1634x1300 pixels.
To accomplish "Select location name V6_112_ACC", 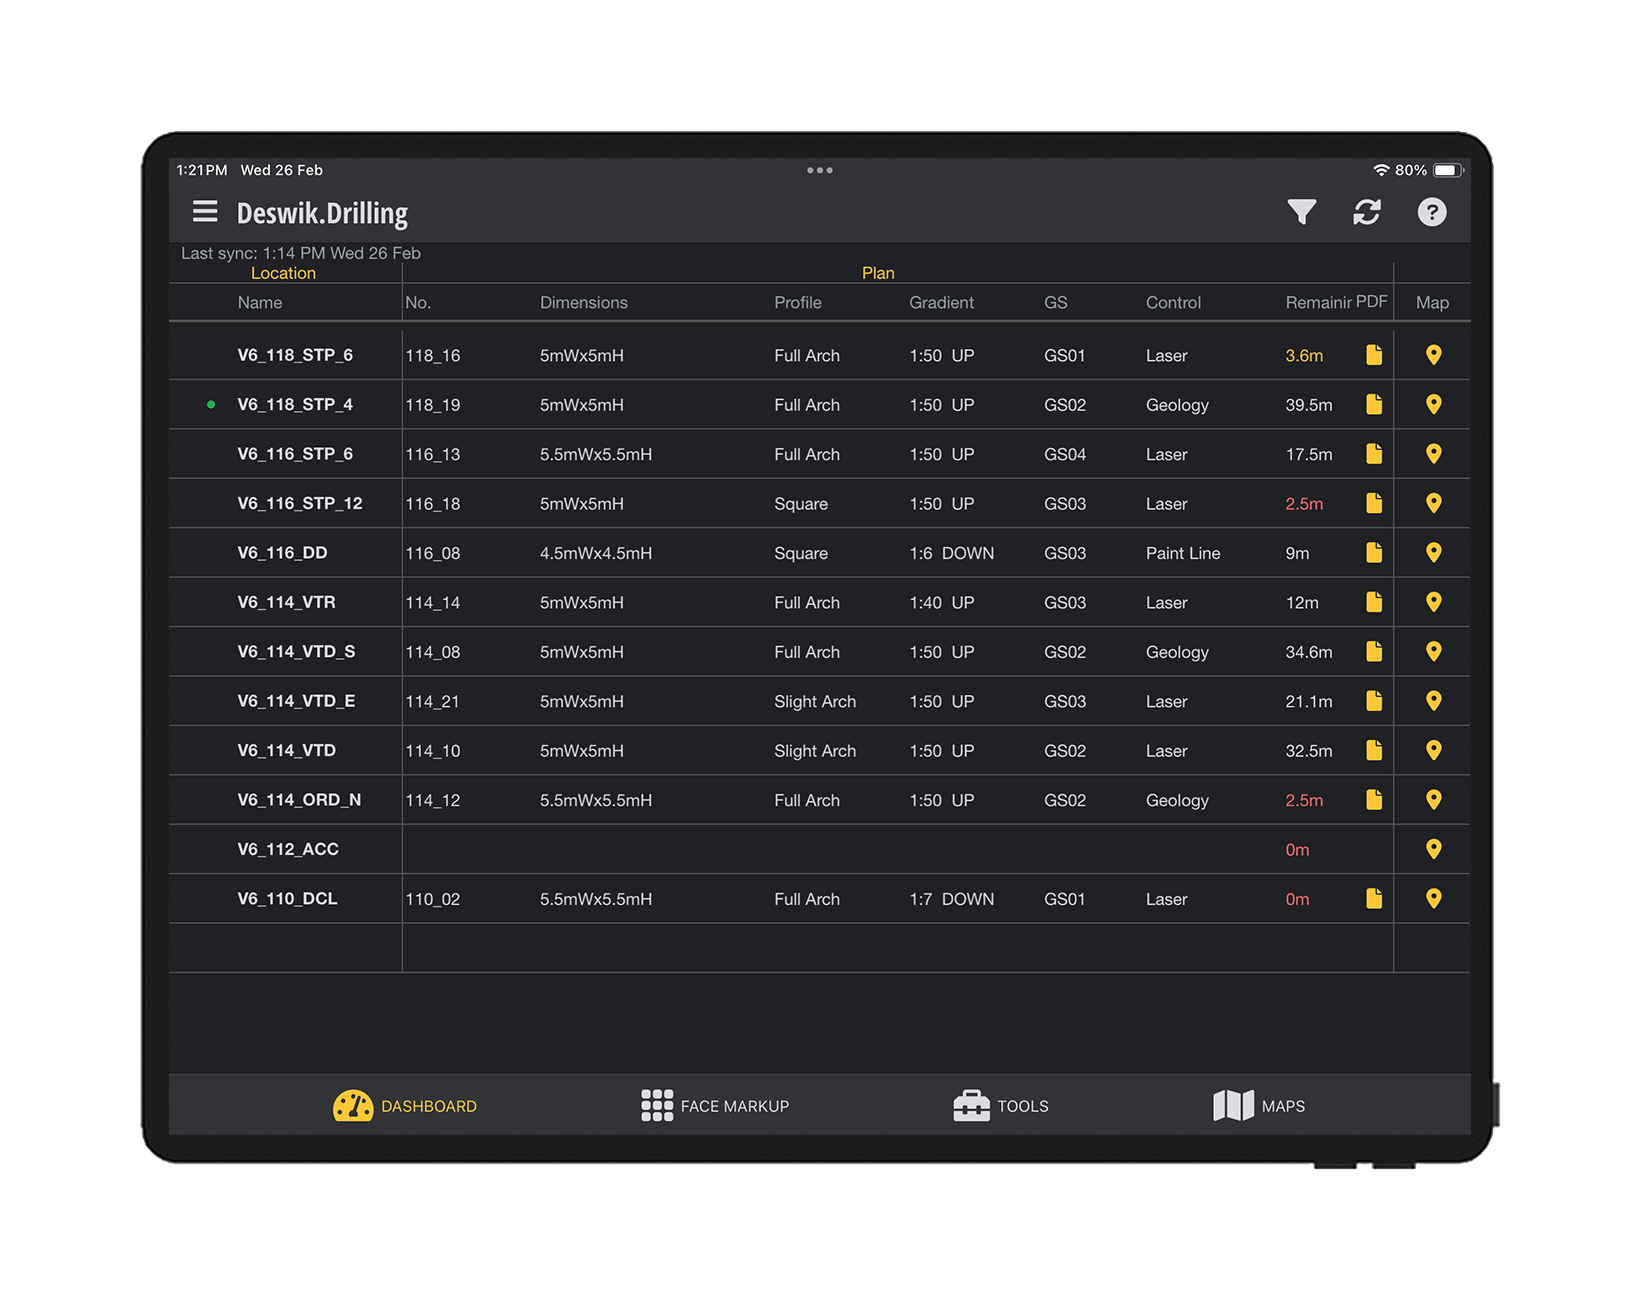I will (288, 849).
